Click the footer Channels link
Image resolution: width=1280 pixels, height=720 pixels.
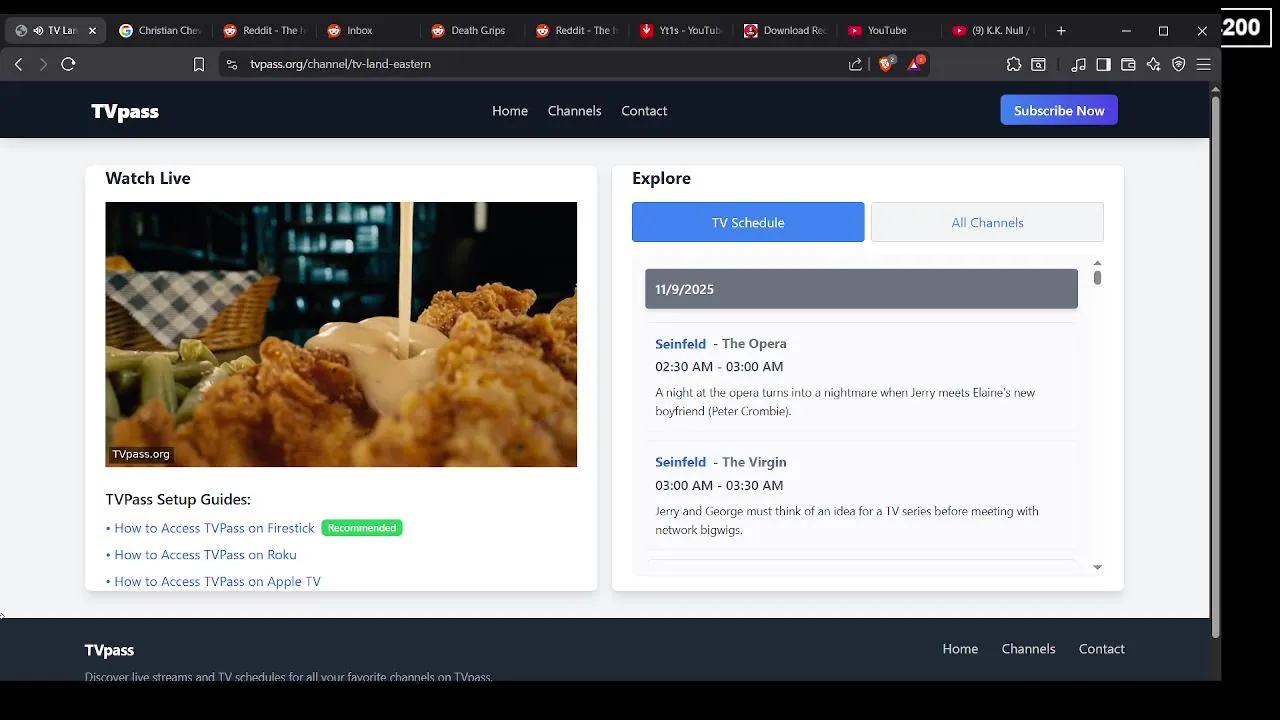coord(1028,649)
